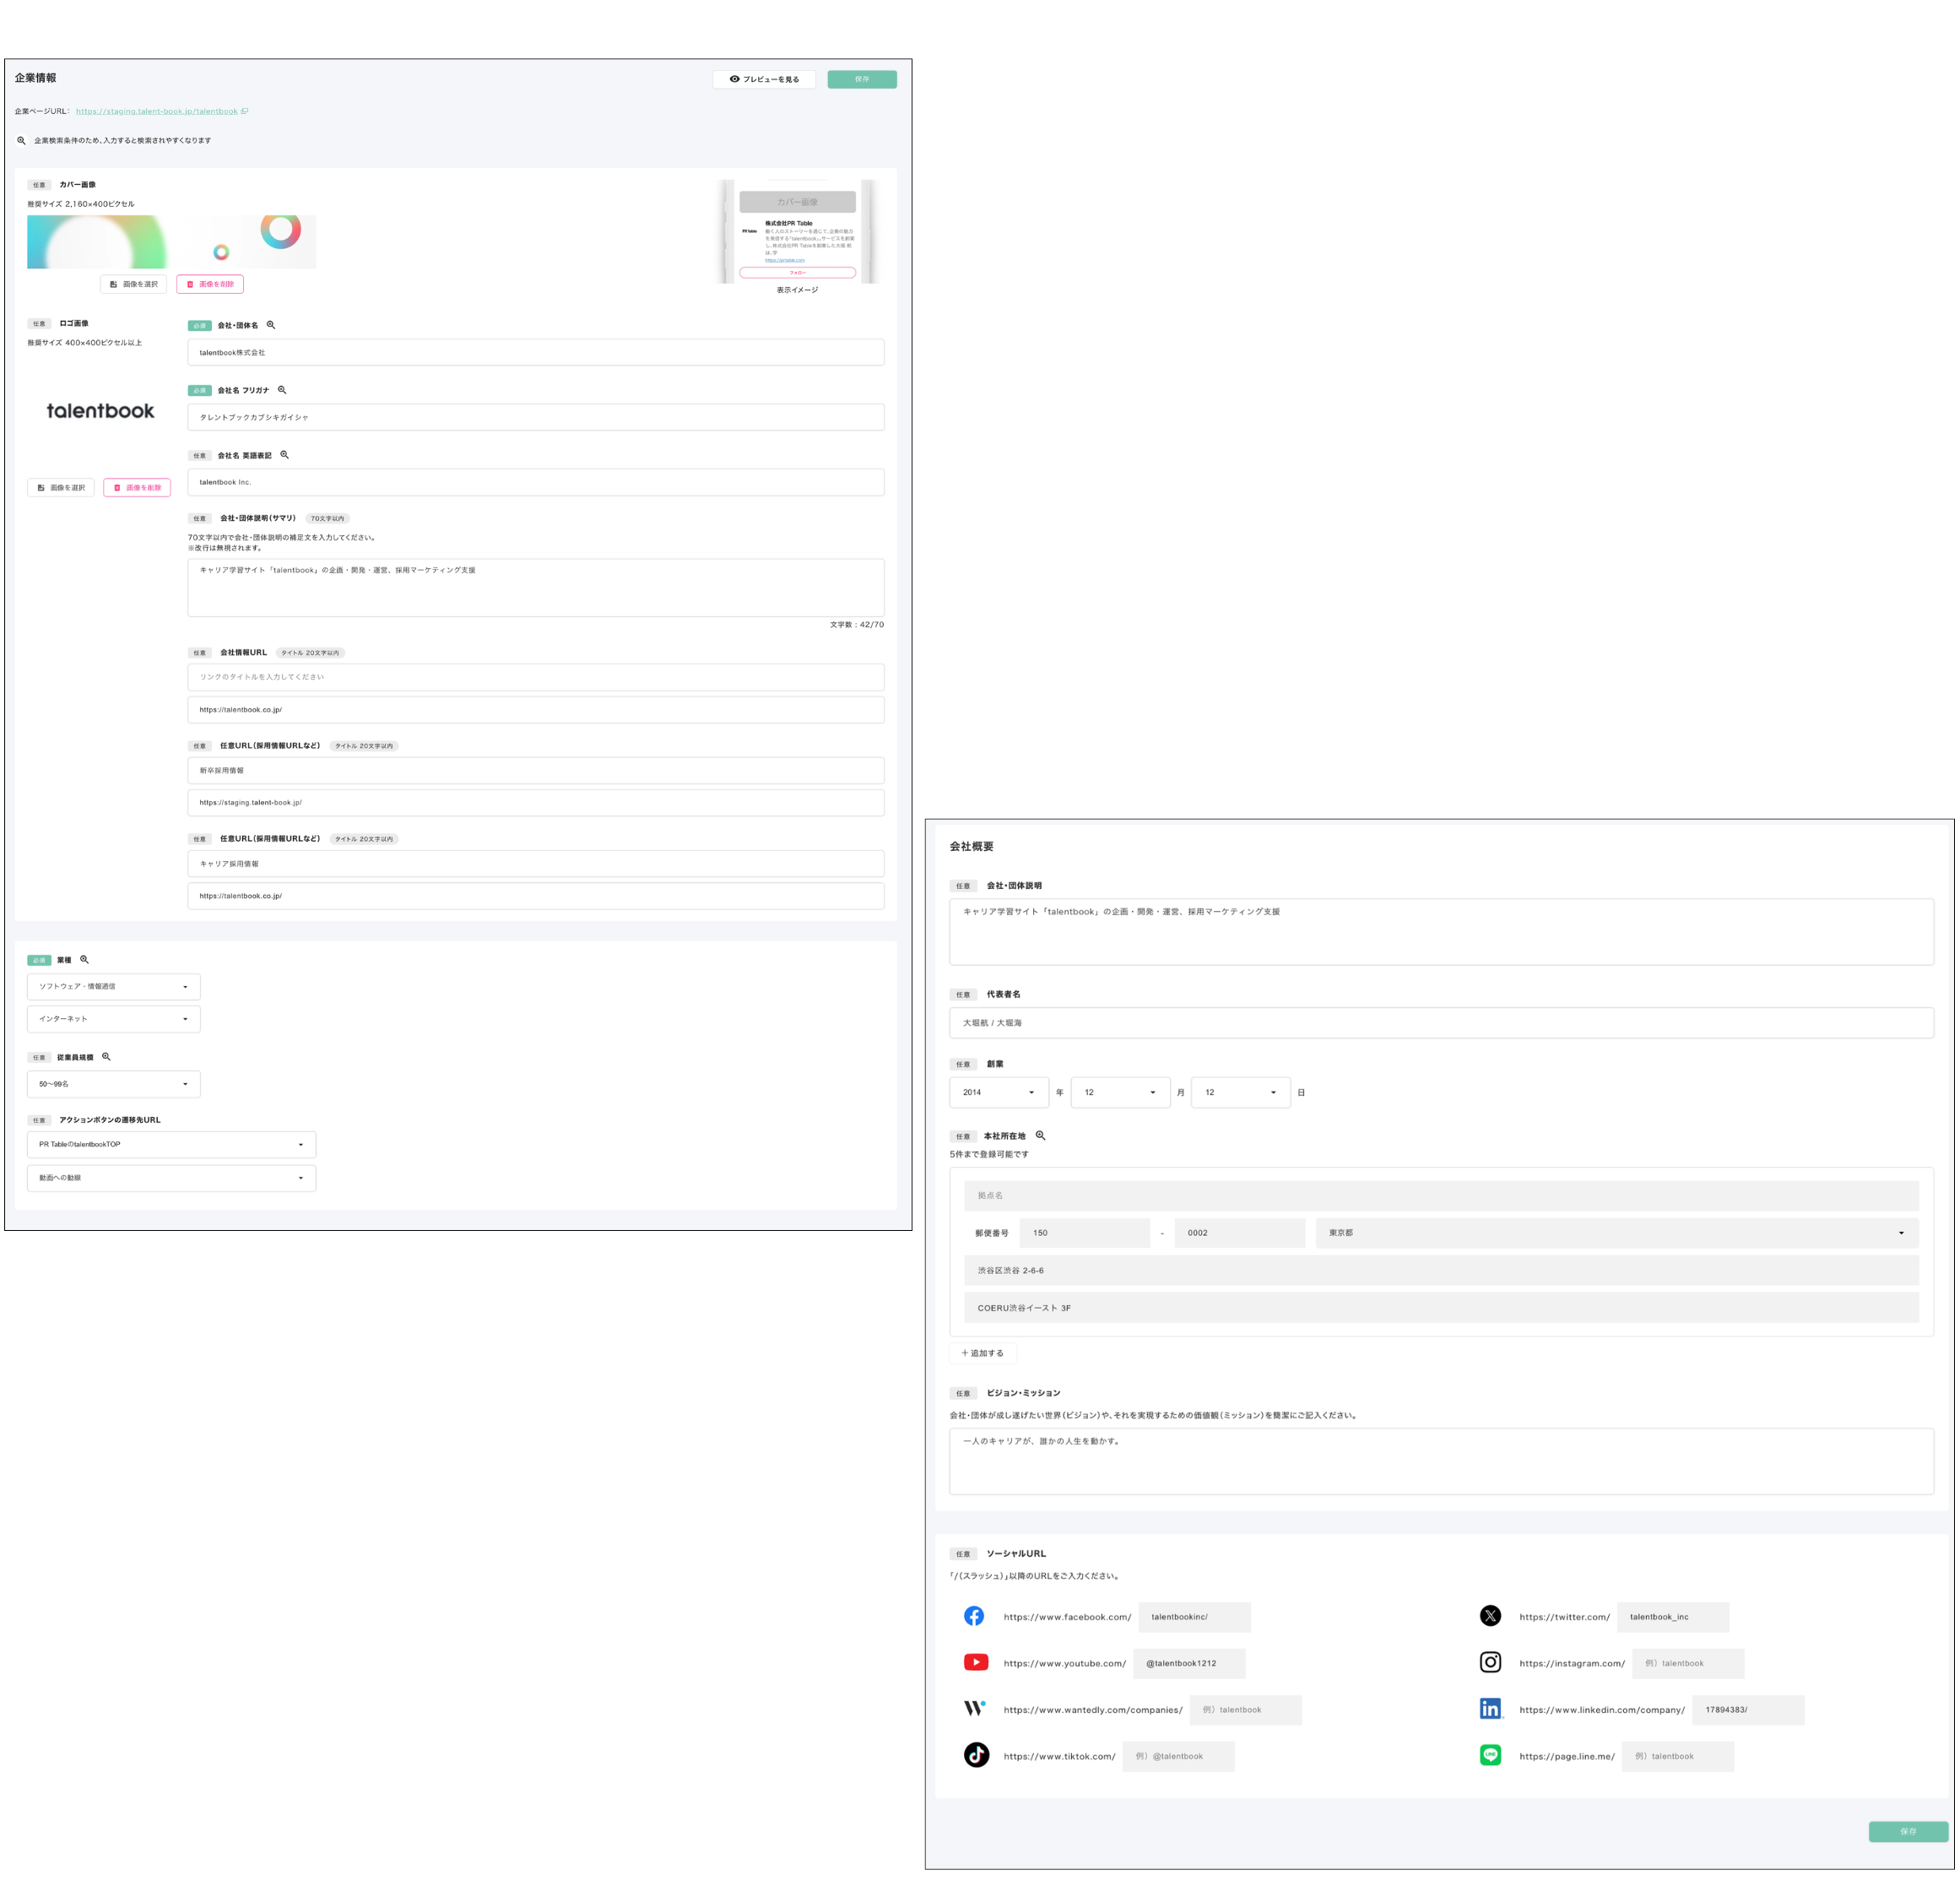
Task: Click the Facebook icon in social URLs
Action: pyautogui.click(x=974, y=1616)
